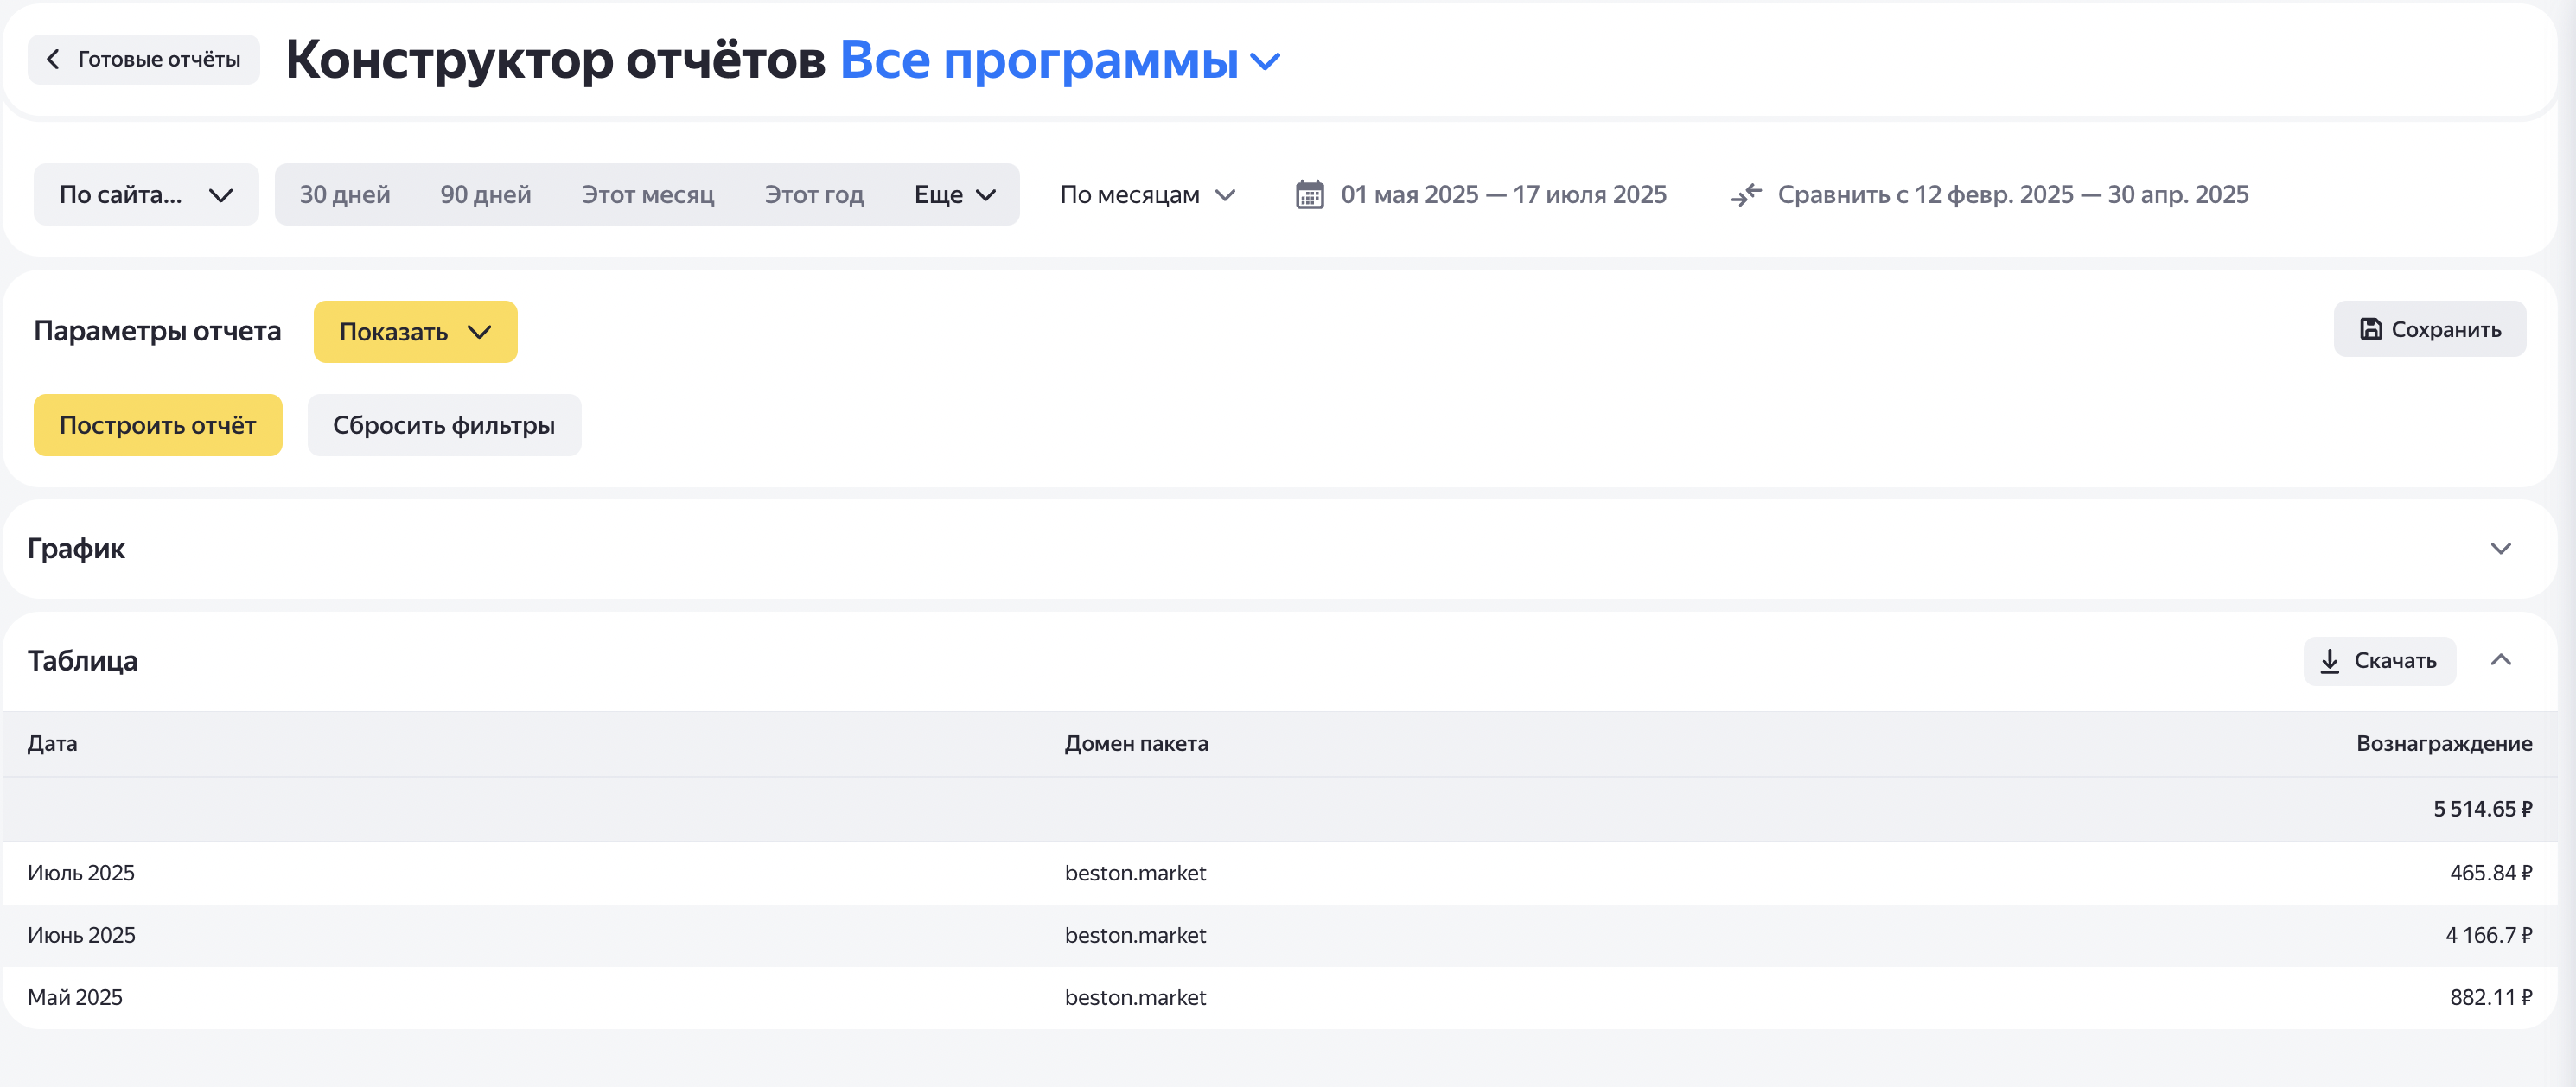Click the Май 2025 date cell
This screenshot has height=1087, width=2576.
point(75,996)
